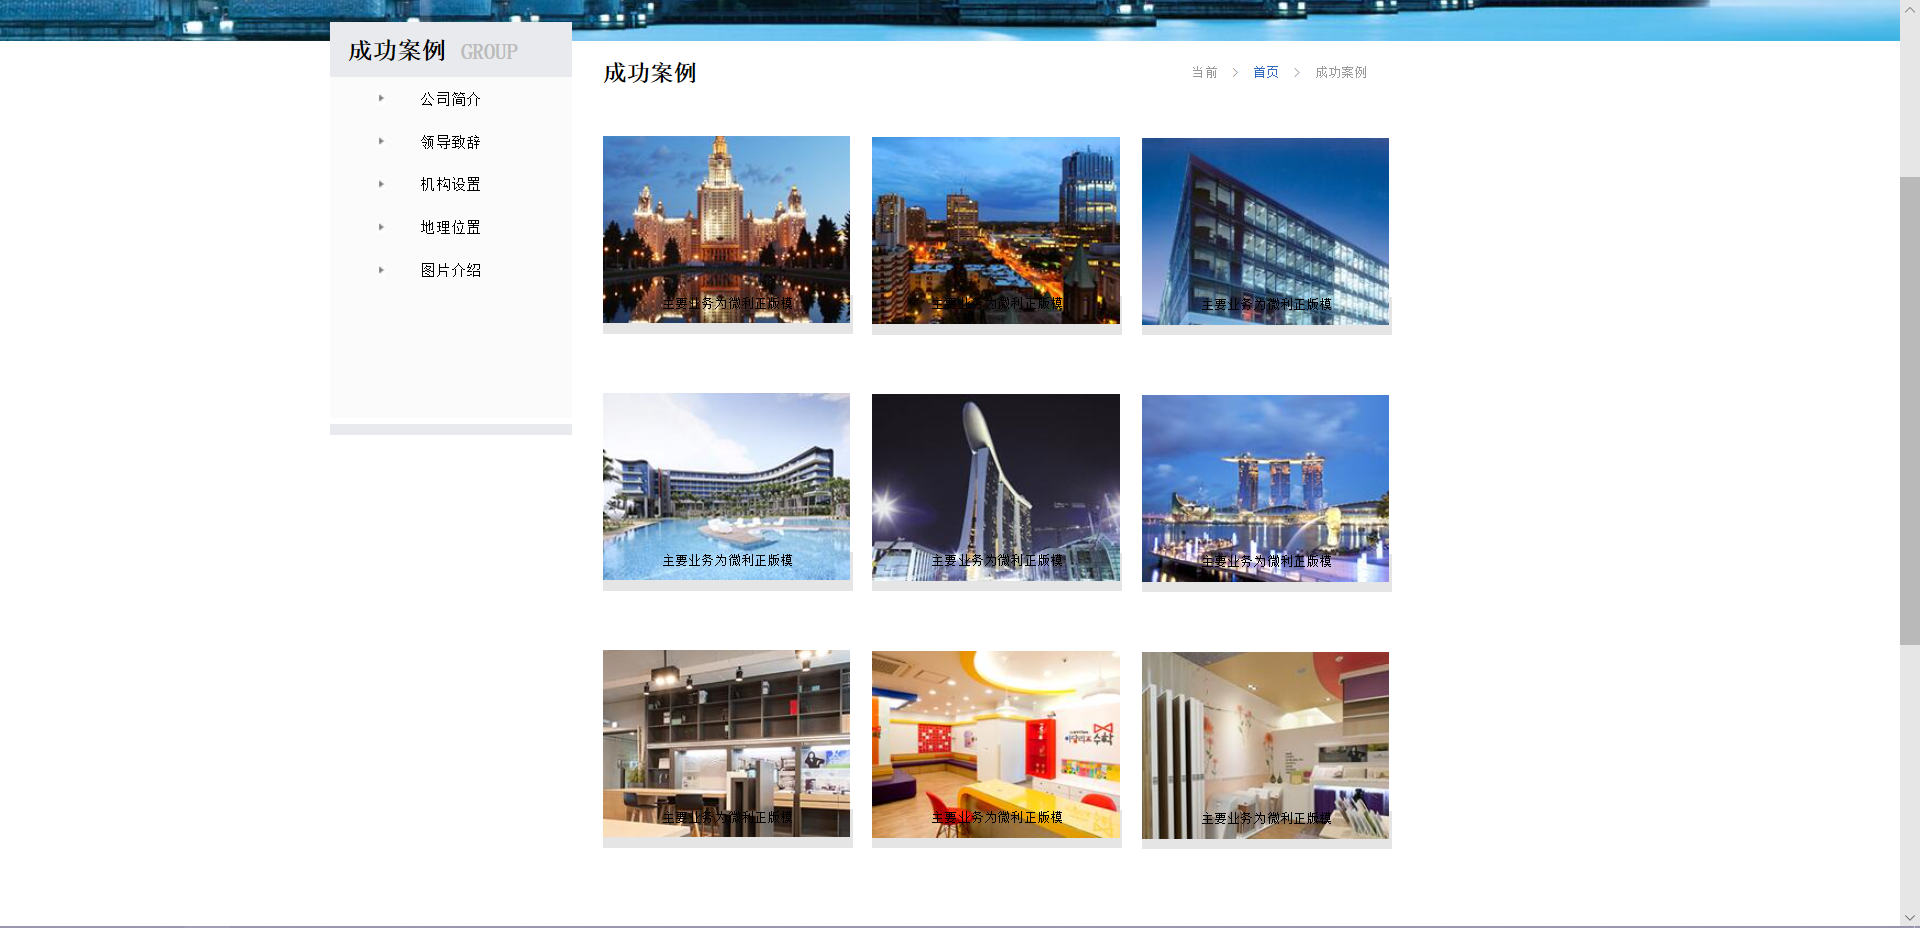Click scroll up arrow on scrollbar
This screenshot has height=928, width=1920.
point(1910,9)
